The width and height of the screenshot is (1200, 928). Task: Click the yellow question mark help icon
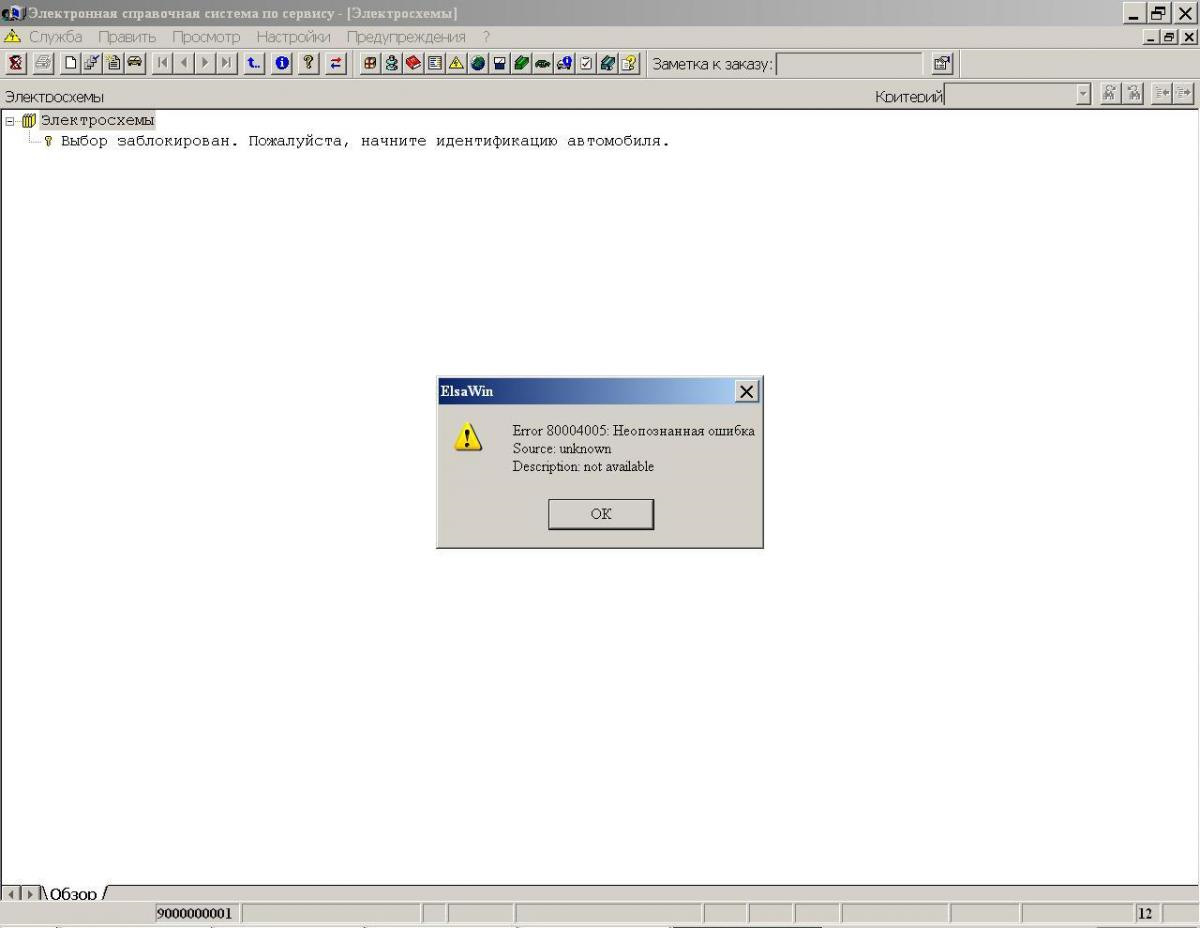(309, 63)
